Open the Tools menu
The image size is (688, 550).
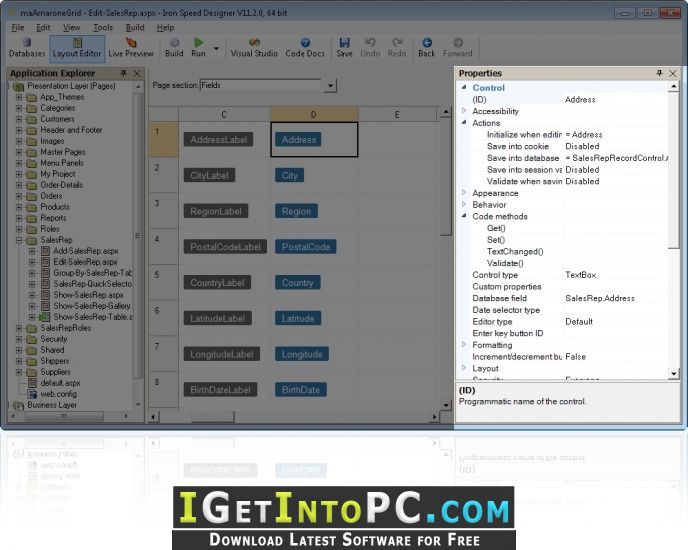(103, 27)
